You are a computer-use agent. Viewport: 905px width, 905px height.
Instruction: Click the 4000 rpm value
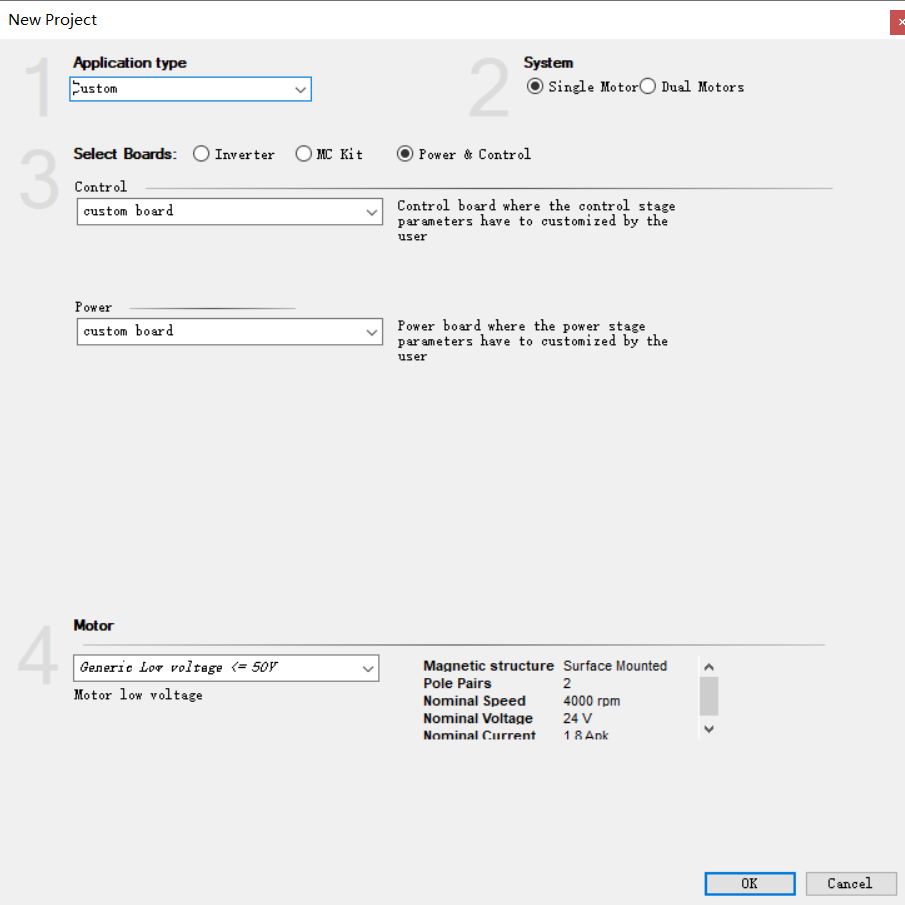click(592, 701)
